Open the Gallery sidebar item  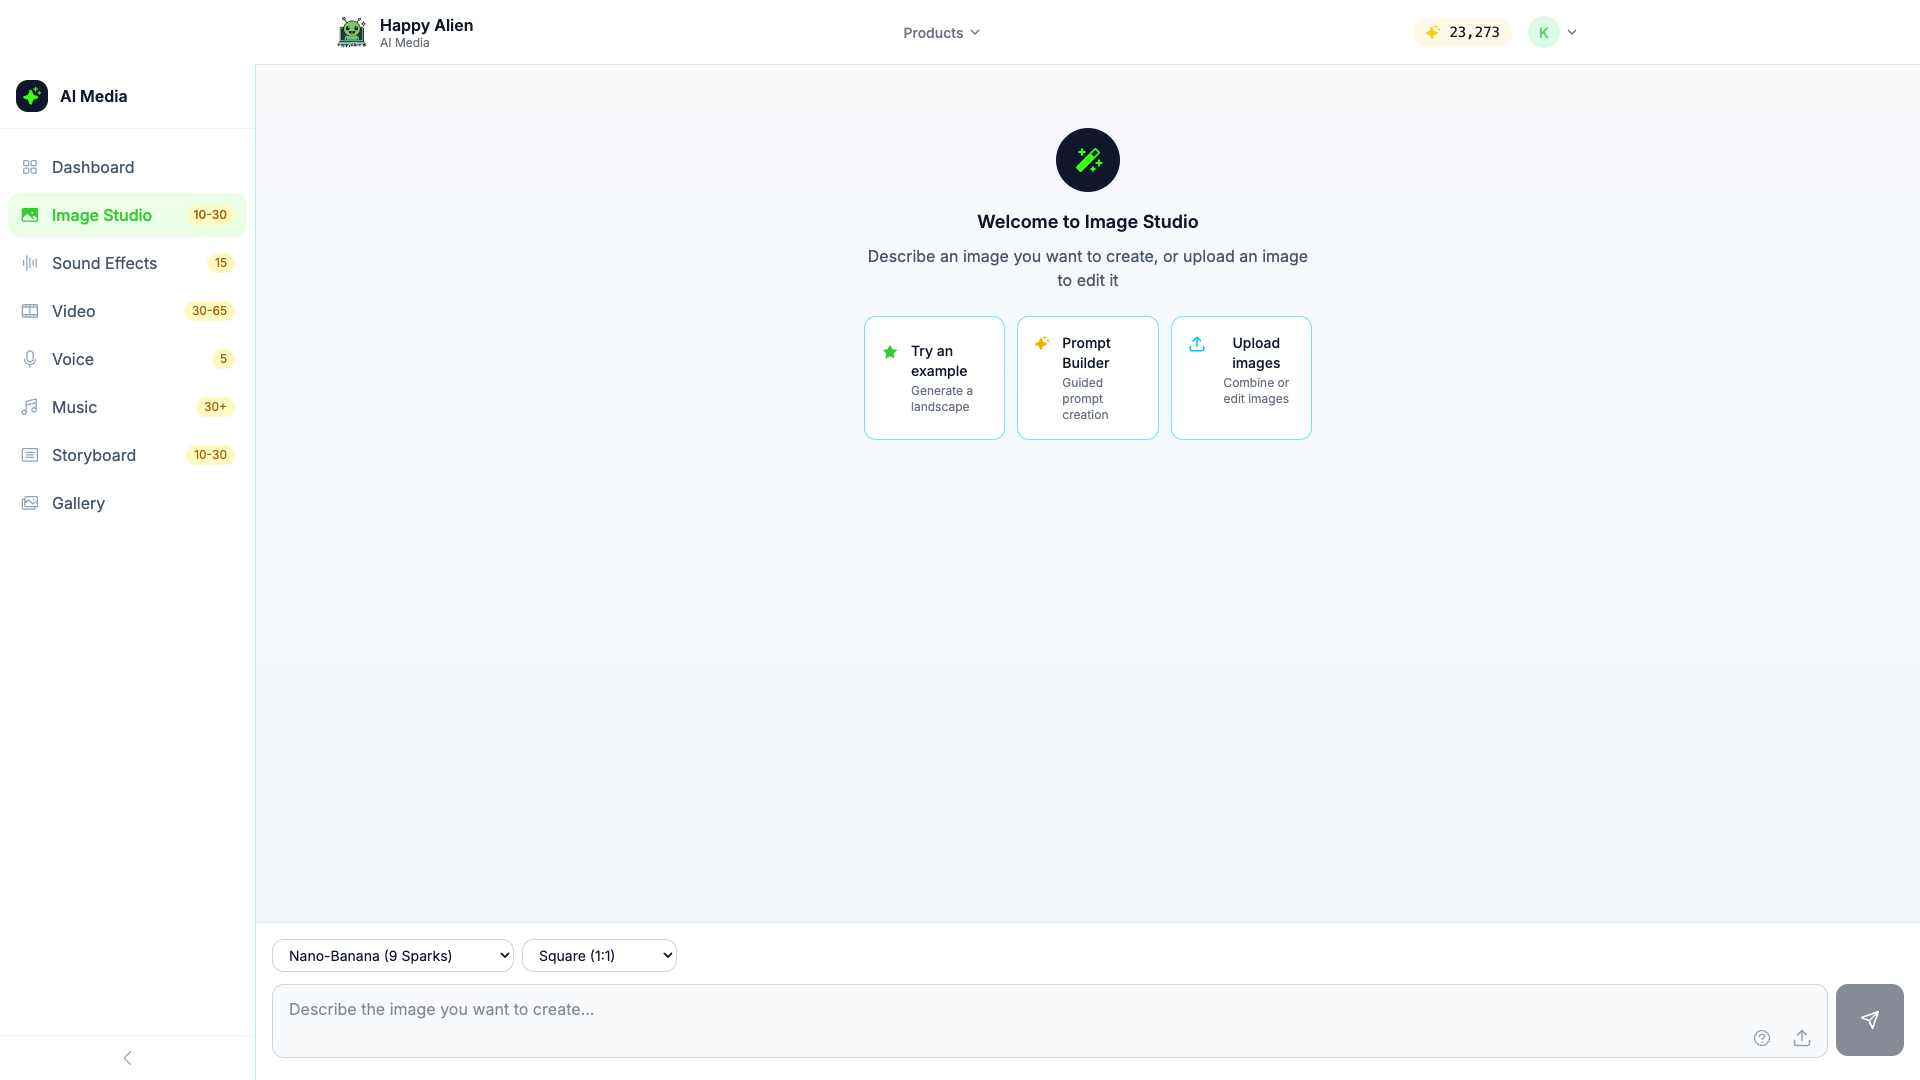click(78, 503)
